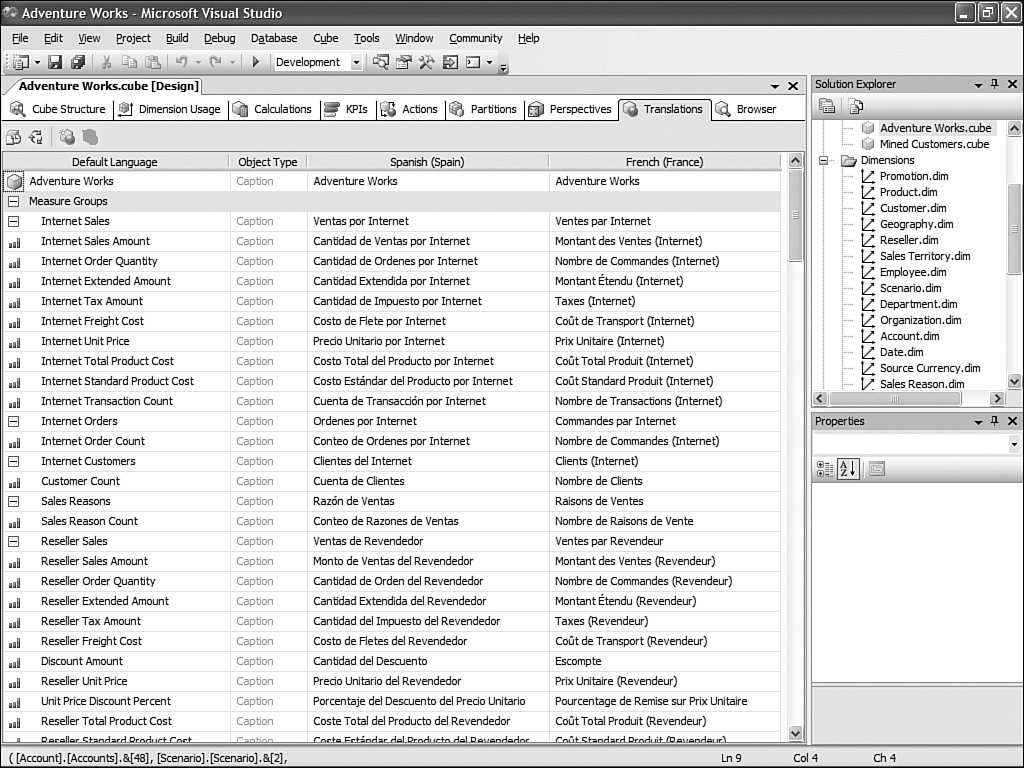Click the 'Ventas por Internet' Spanish caption cell
Screen dimensions: 1024x768
point(428,221)
